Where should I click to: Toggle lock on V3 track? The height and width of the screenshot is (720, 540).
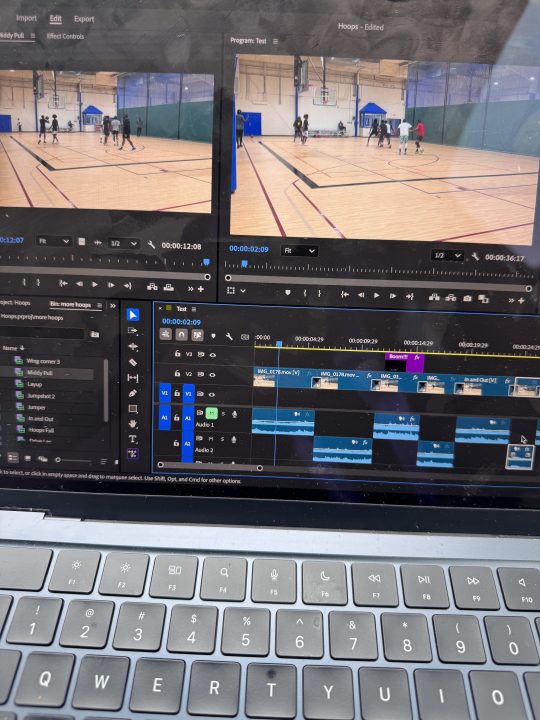click(x=177, y=354)
